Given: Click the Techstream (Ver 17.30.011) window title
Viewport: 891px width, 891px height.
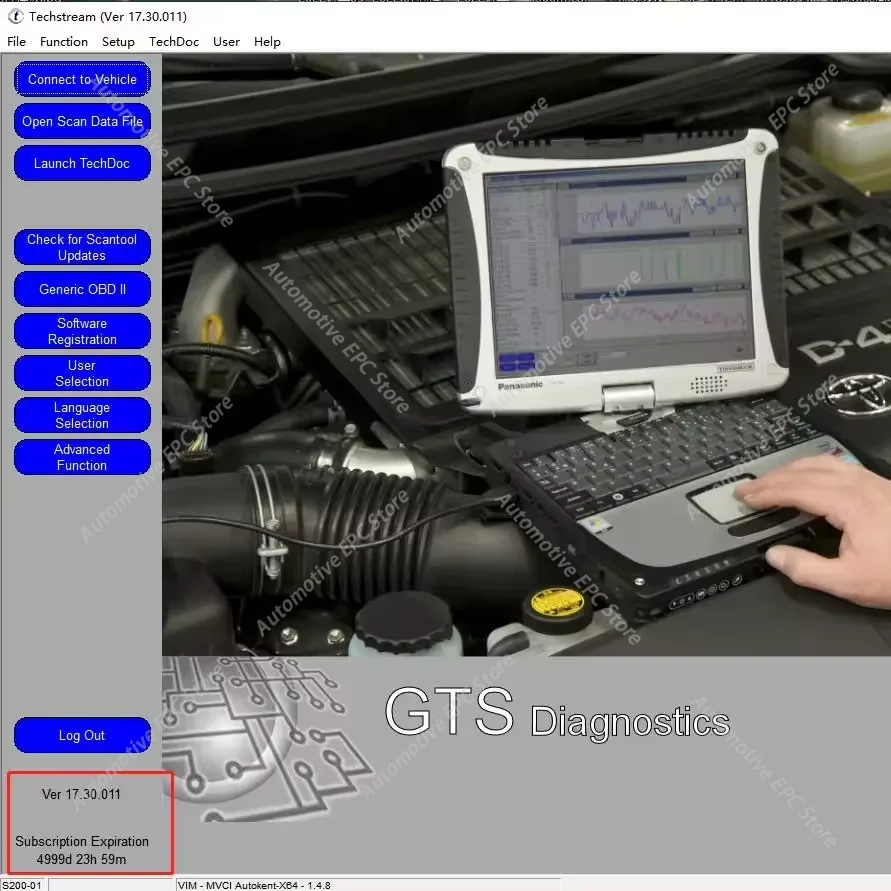Looking at the screenshot, I should click(108, 16).
